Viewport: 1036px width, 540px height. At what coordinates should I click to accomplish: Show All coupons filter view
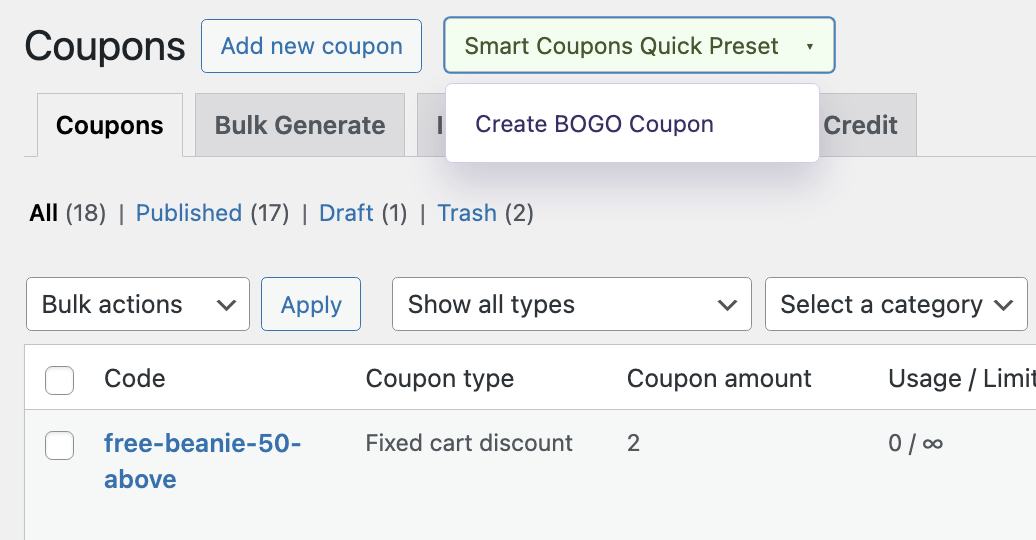click(x=44, y=213)
